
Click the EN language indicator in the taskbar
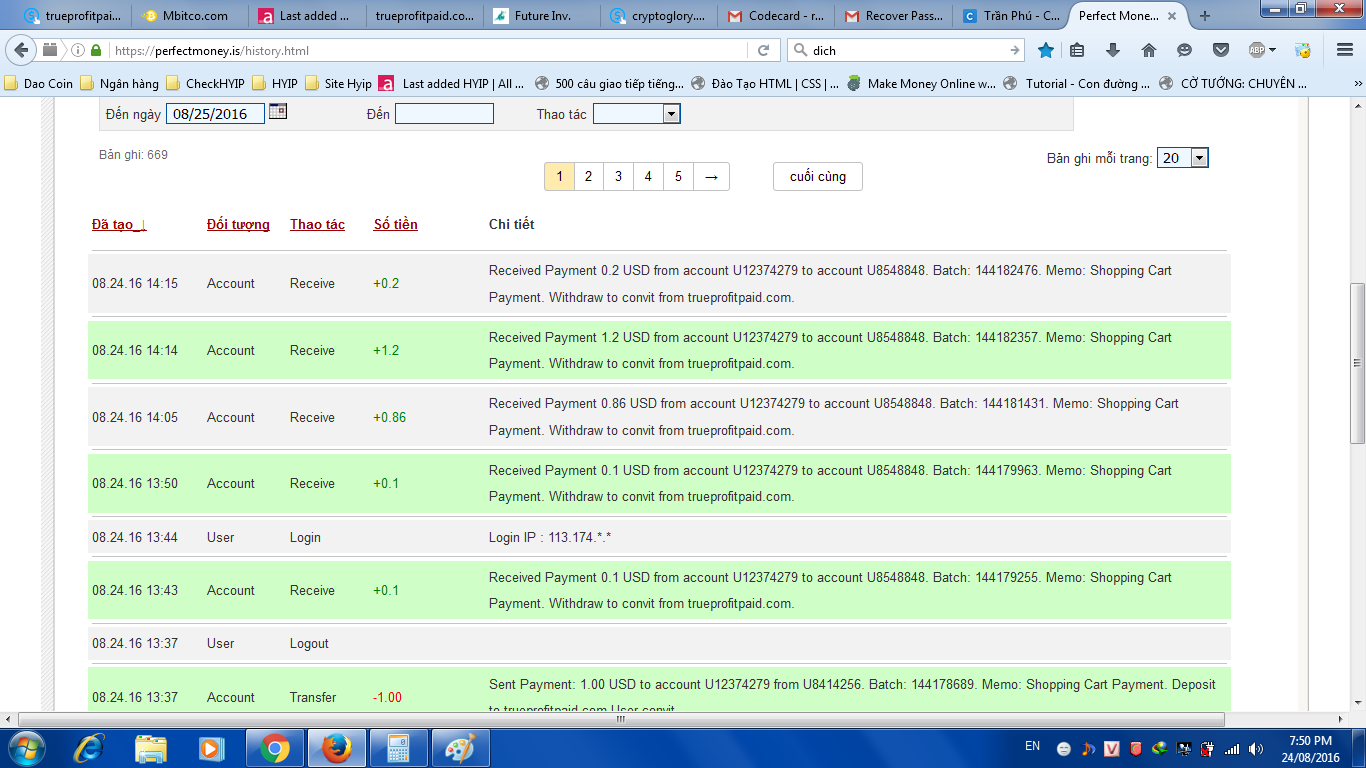[1033, 746]
